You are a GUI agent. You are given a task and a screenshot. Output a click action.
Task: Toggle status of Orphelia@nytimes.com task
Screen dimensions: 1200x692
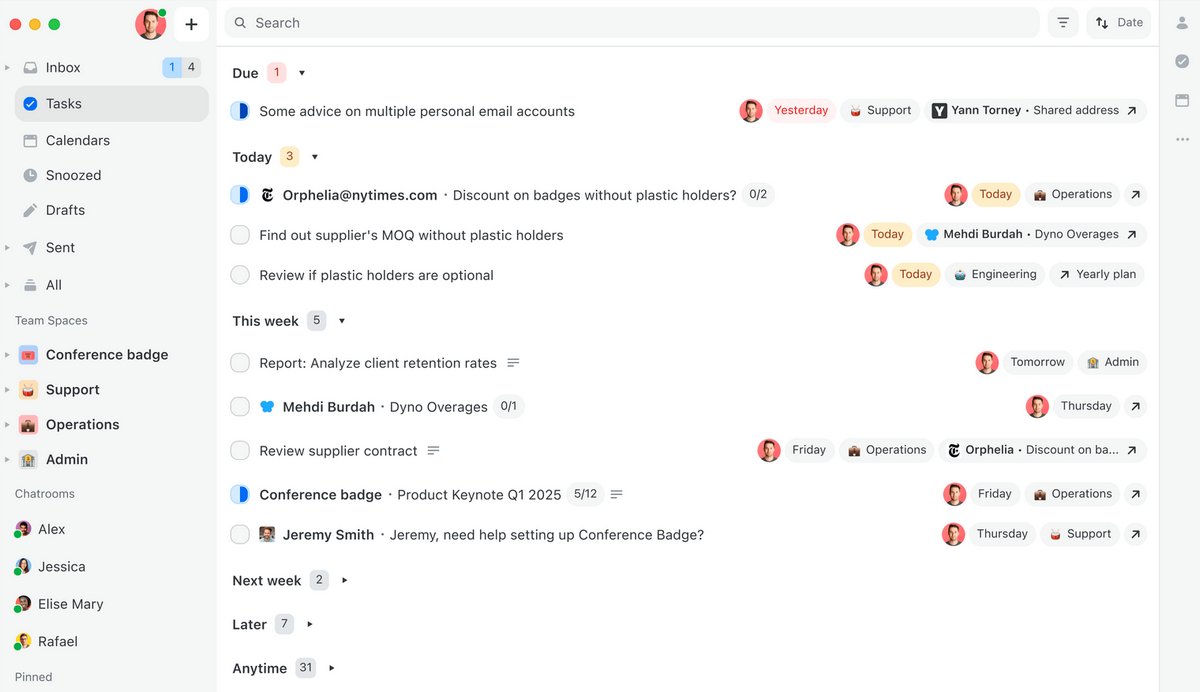coord(240,195)
